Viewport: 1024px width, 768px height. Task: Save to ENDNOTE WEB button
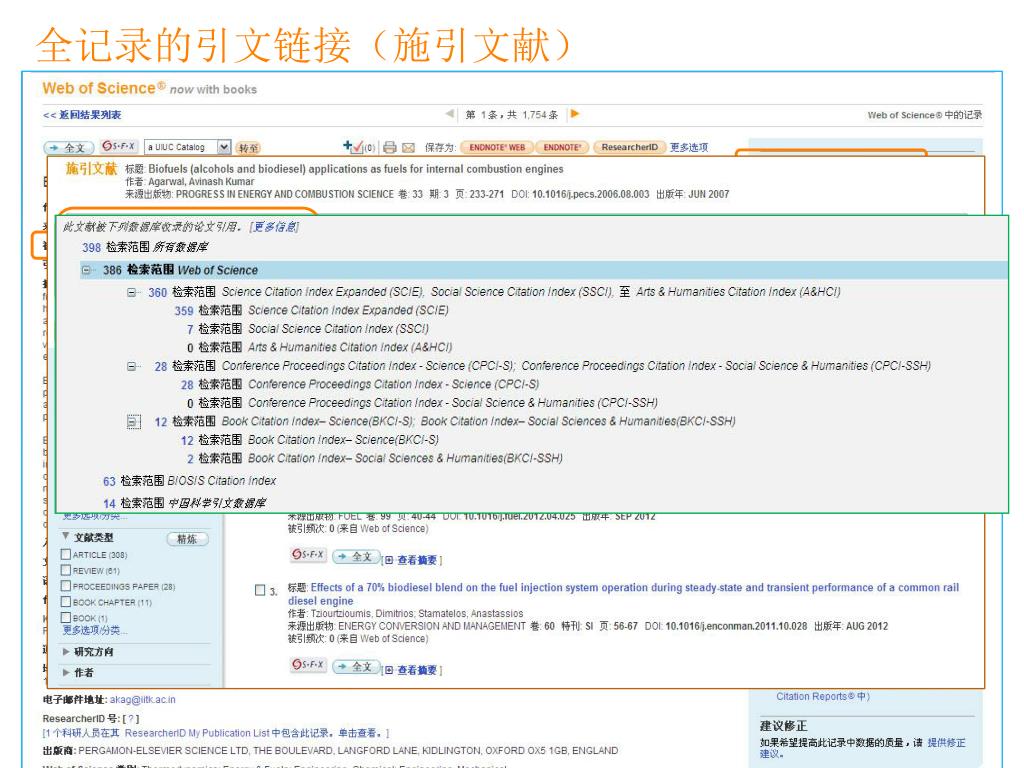[497, 147]
